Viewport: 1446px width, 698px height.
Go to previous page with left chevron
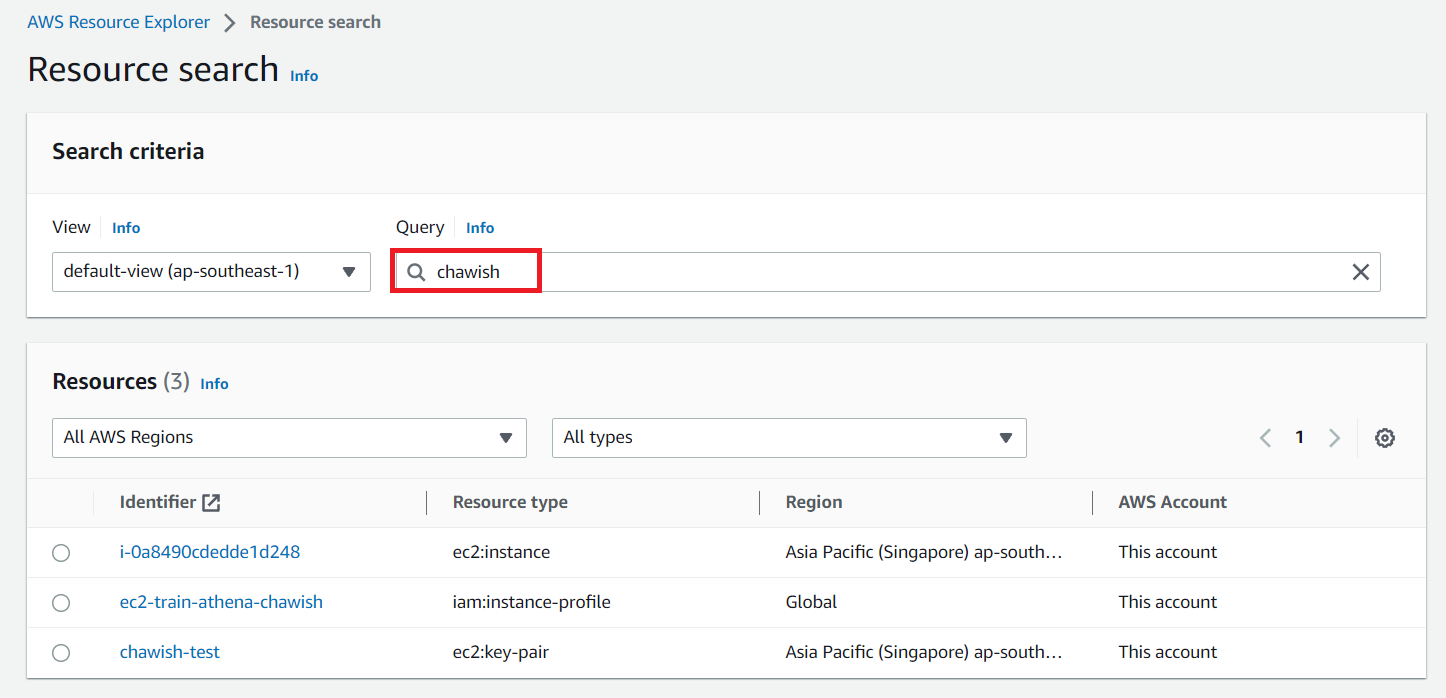click(x=1264, y=437)
